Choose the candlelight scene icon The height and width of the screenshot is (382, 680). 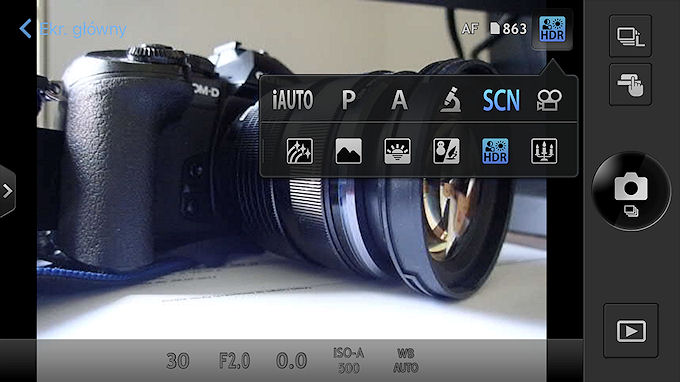[x=544, y=151]
